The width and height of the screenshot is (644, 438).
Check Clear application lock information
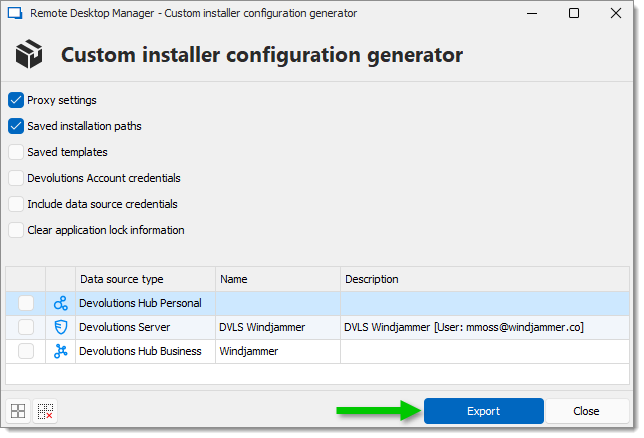click(x=16, y=230)
